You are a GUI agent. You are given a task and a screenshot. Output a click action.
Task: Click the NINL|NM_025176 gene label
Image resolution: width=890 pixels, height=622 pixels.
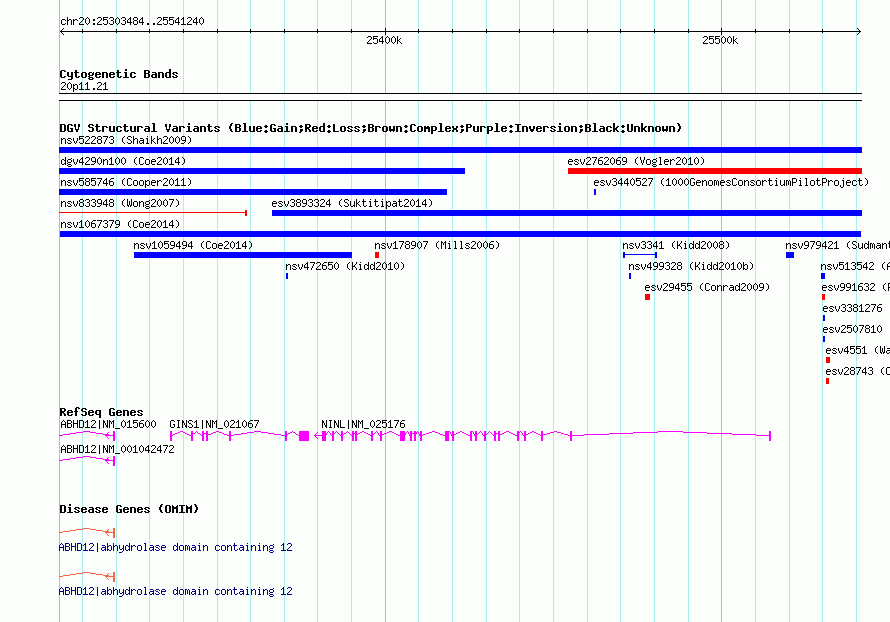pyautogui.click(x=363, y=424)
